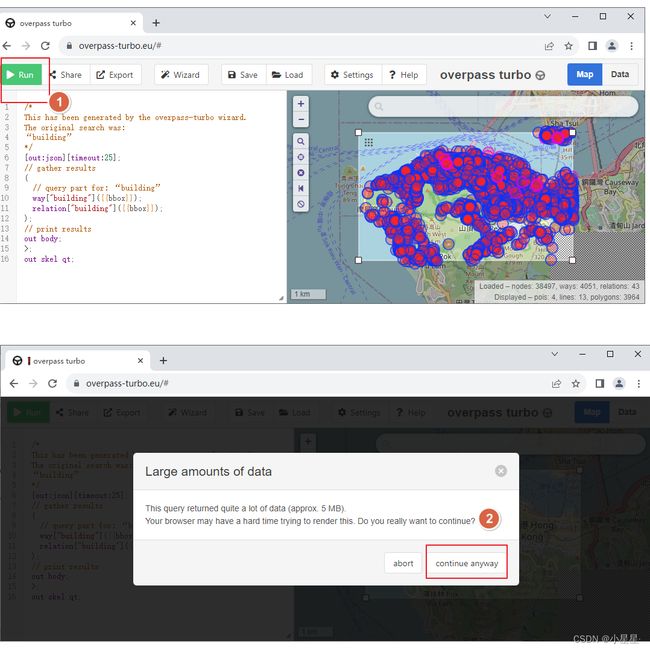The height and width of the screenshot is (650, 650).
Task: Open tab search chevron in upper window
Action: click(x=547, y=16)
